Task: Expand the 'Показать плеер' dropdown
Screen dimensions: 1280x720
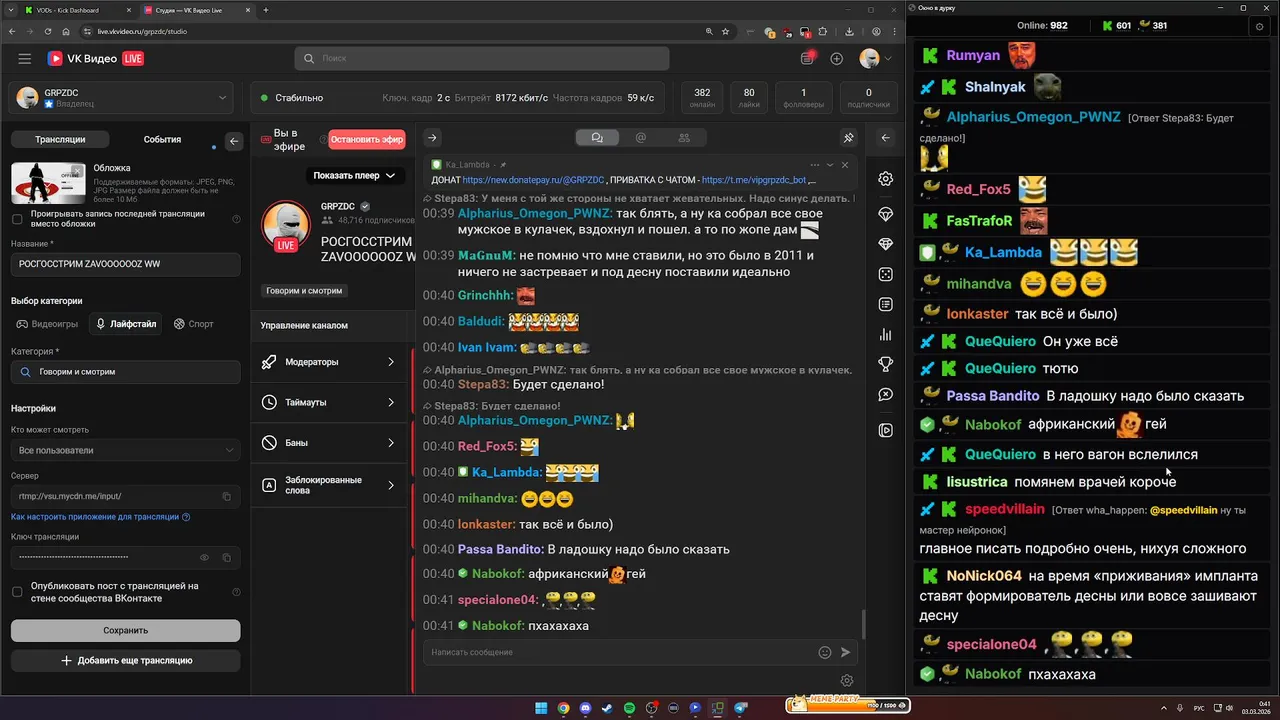Action: (354, 175)
